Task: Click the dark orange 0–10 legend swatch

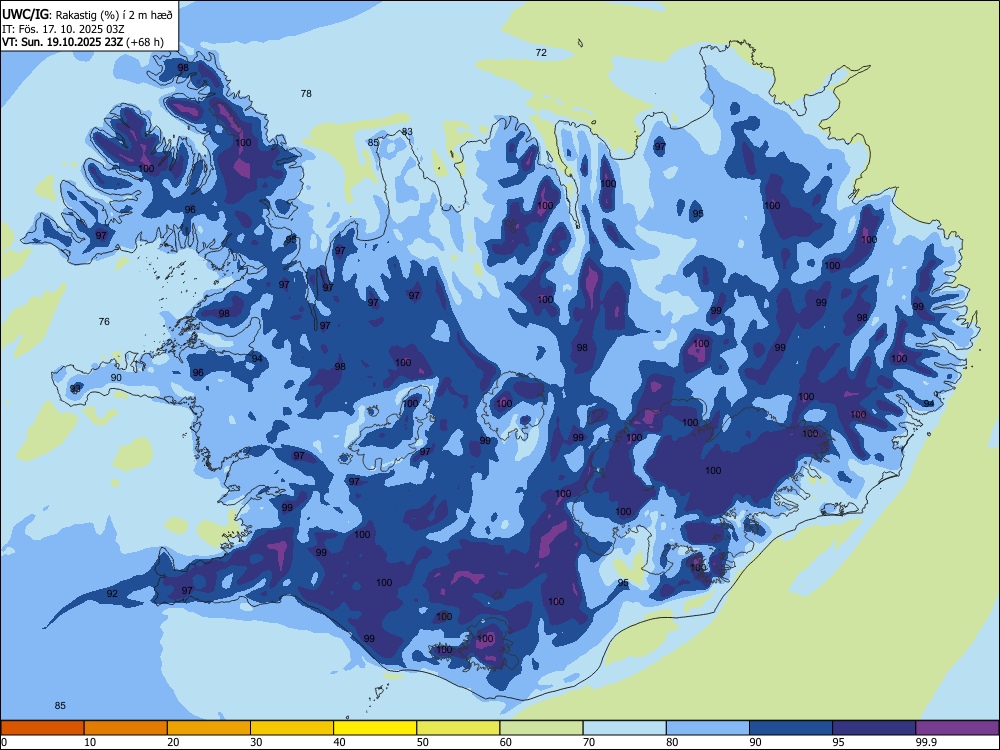Action: pyautogui.click(x=42, y=728)
